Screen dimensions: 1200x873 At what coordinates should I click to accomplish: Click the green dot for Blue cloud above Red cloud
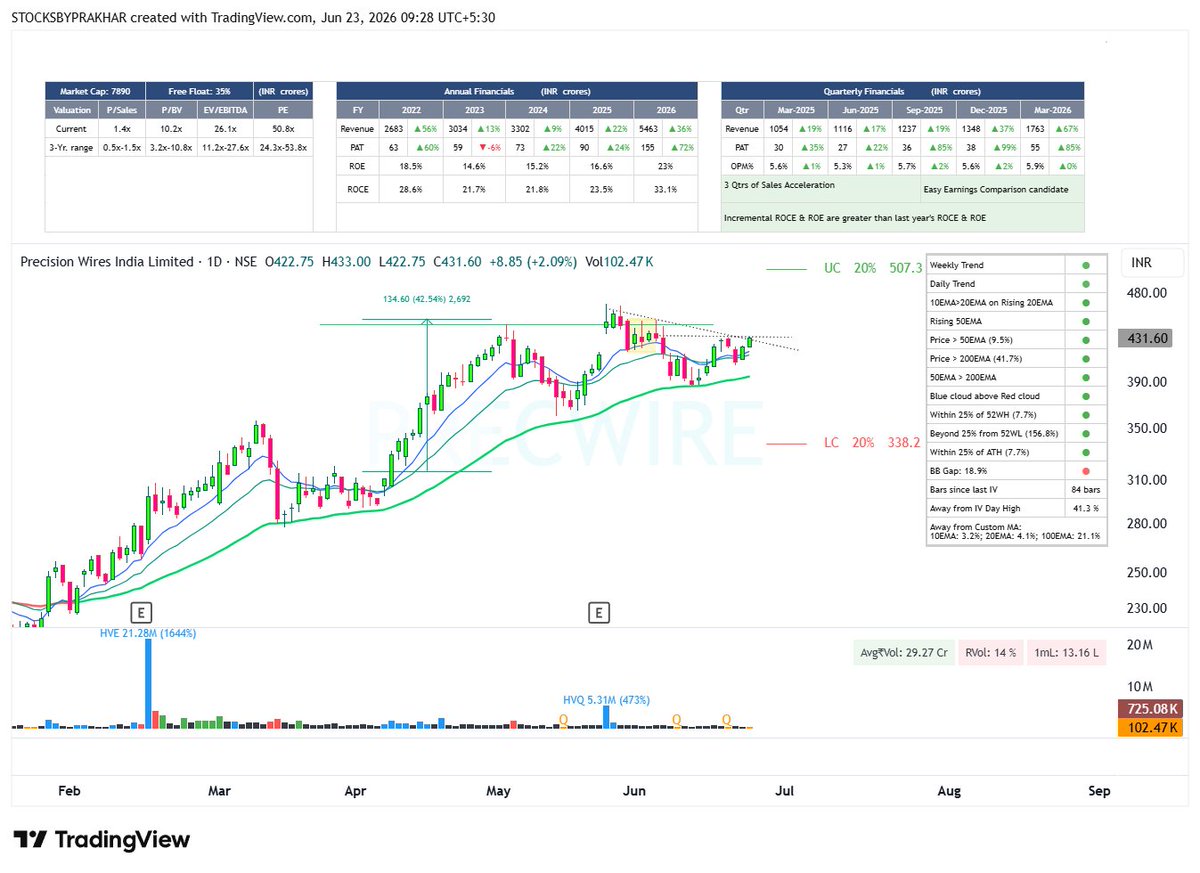1086,396
